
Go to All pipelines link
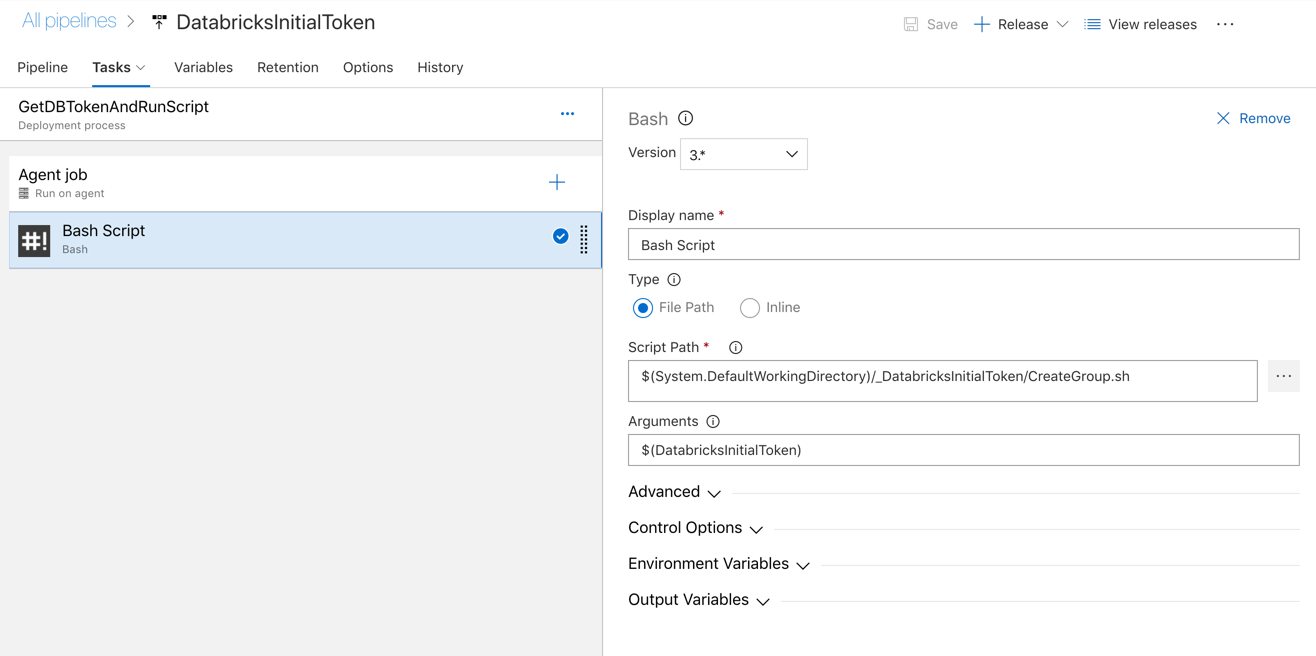69,21
